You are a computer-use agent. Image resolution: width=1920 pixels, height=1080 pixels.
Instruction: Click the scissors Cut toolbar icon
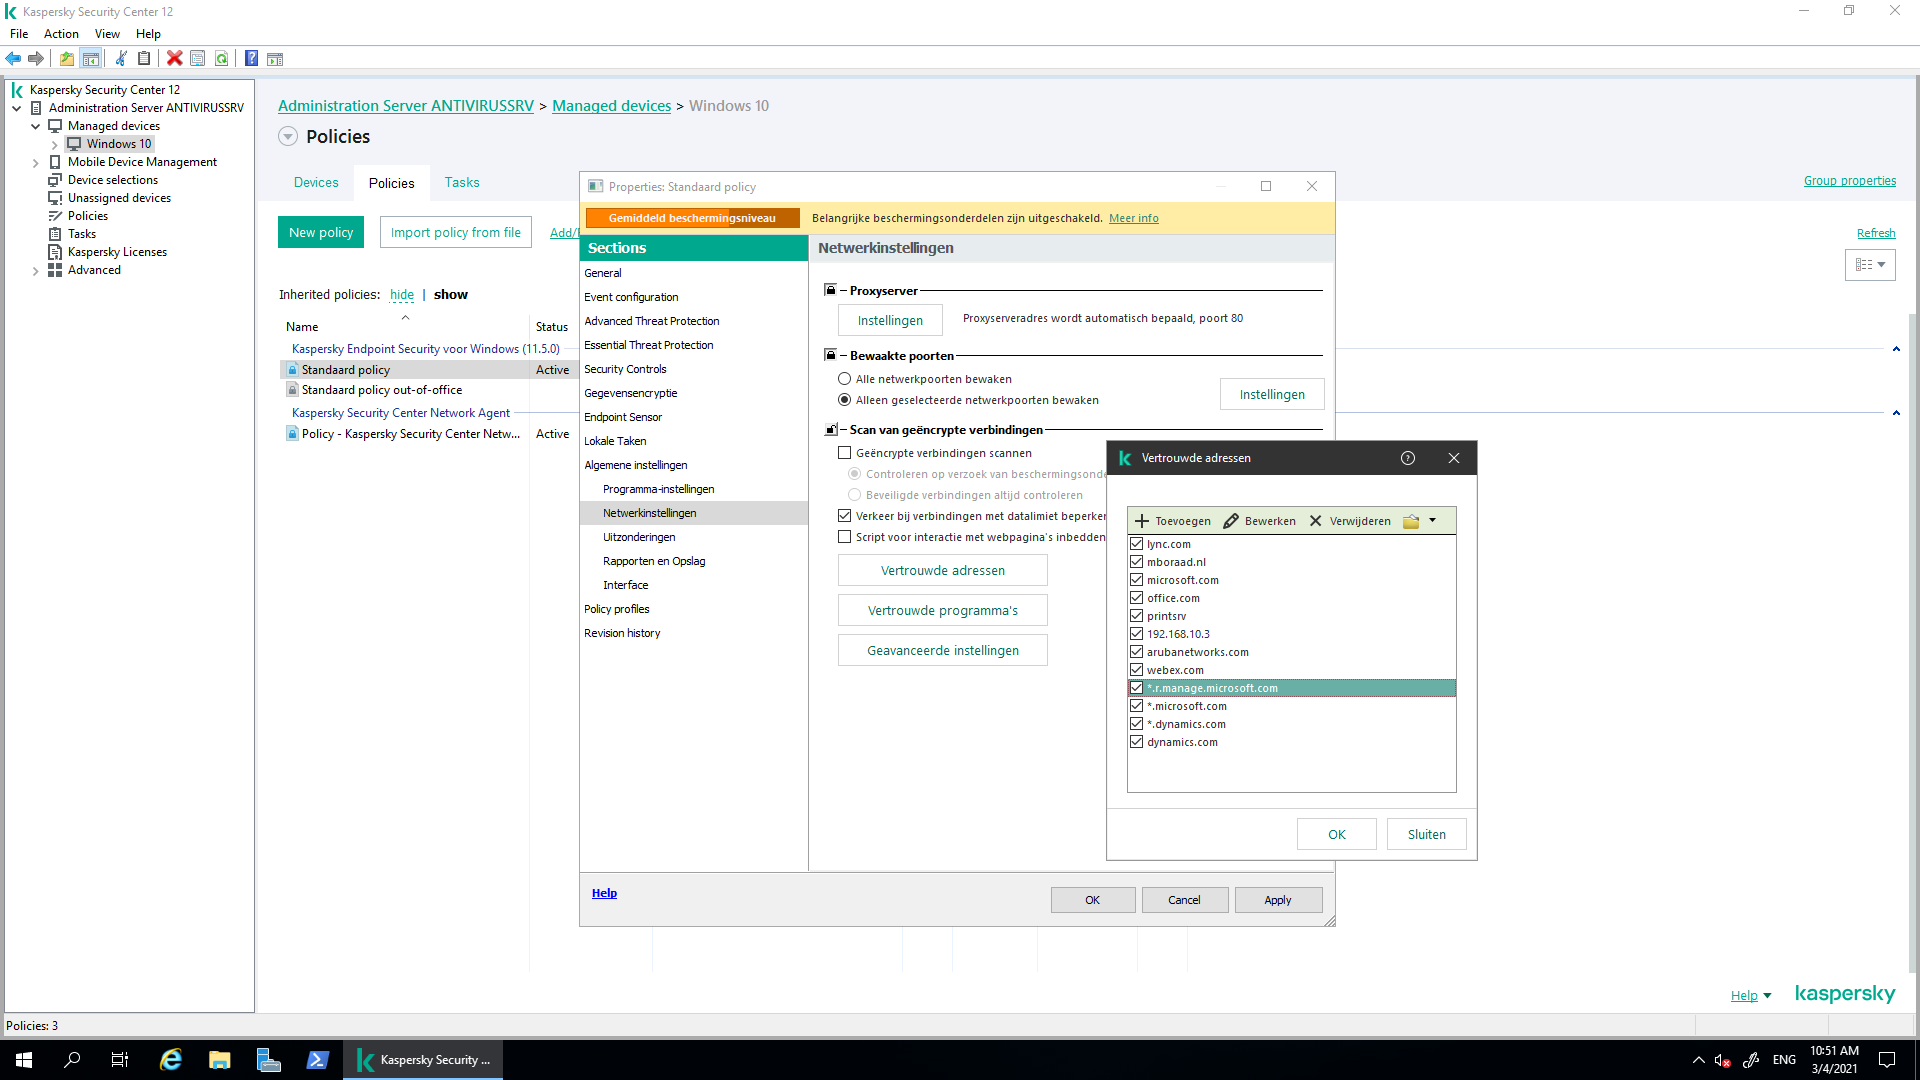[x=121, y=59]
